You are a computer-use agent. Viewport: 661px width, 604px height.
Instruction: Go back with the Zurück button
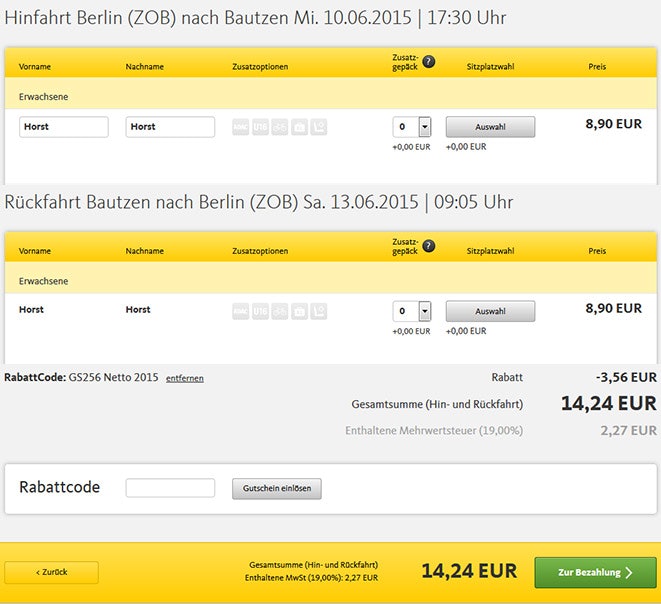tap(52, 573)
